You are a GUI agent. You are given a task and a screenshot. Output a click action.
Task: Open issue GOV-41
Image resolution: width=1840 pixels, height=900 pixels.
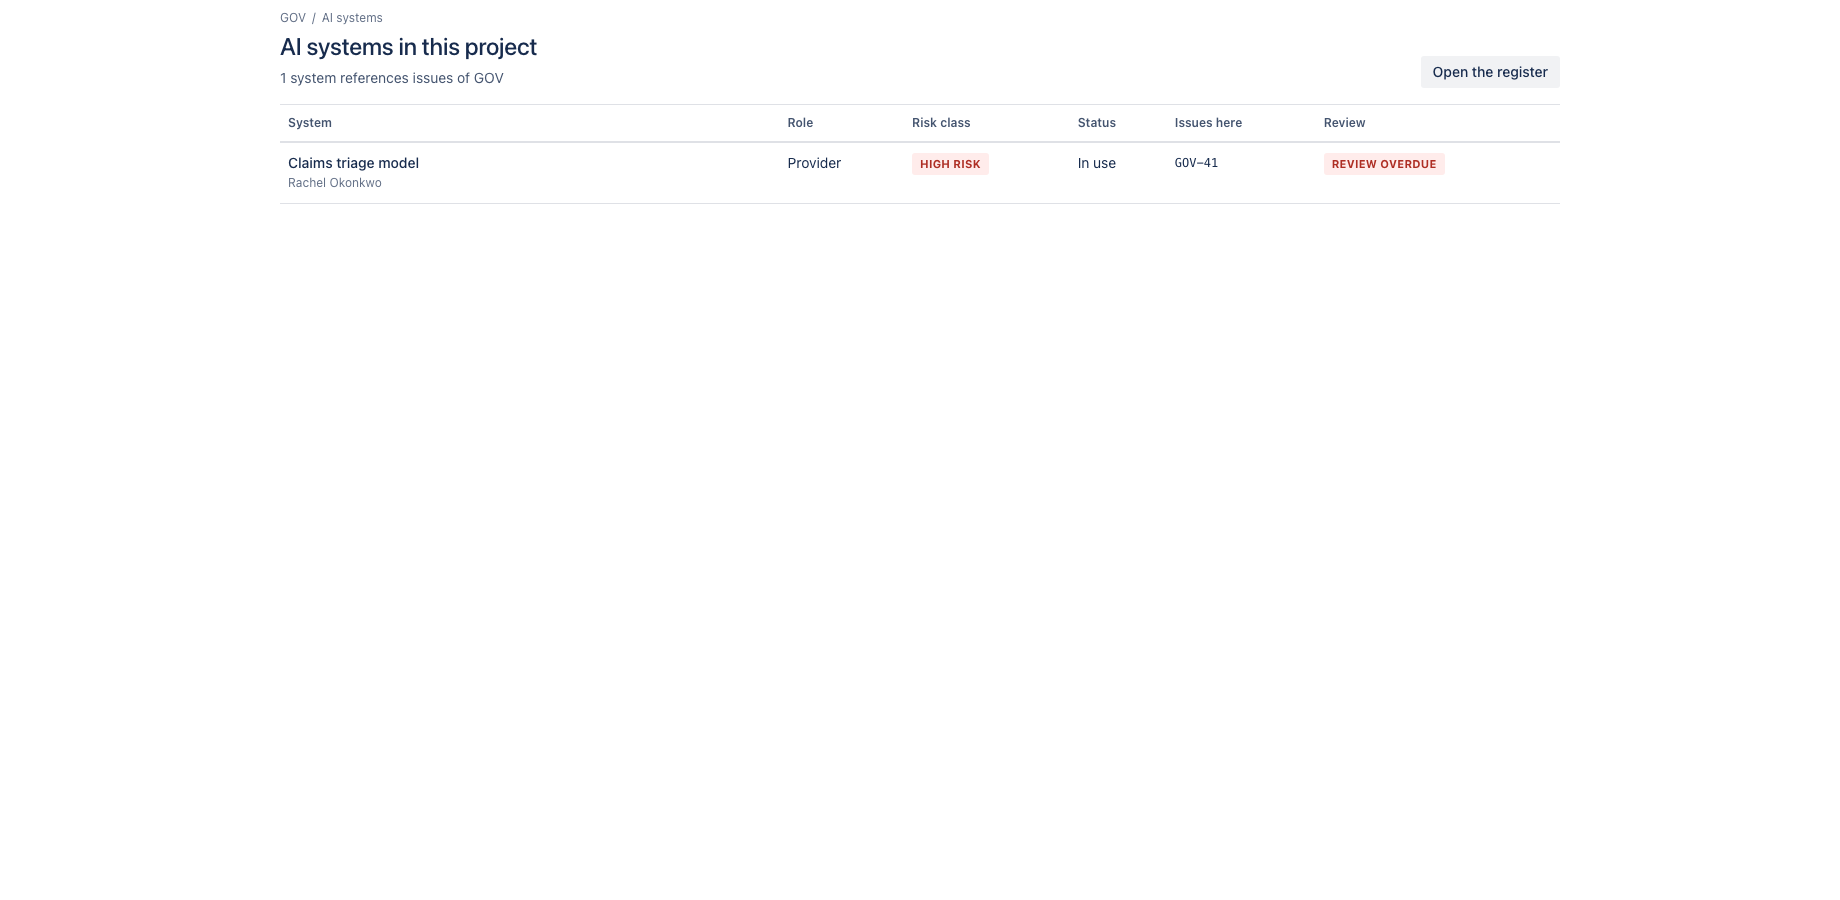pyautogui.click(x=1196, y=163)
